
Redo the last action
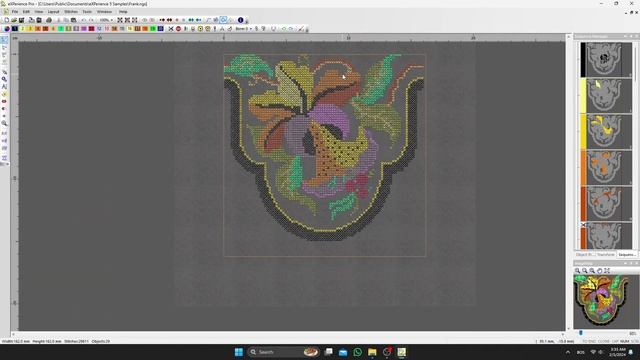point(91,20)
